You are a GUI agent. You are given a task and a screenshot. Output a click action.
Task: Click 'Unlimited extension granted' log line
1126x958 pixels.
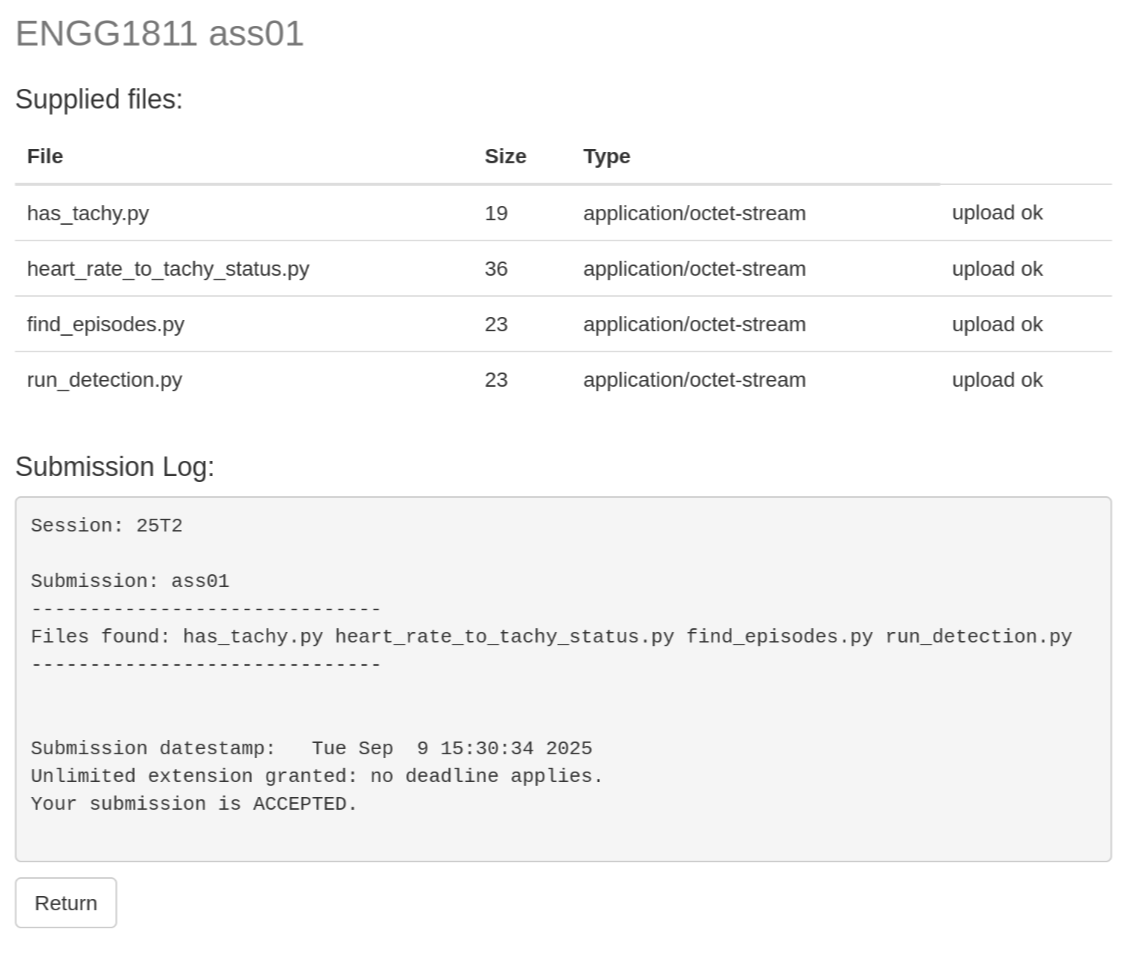[x=316, y=776]
